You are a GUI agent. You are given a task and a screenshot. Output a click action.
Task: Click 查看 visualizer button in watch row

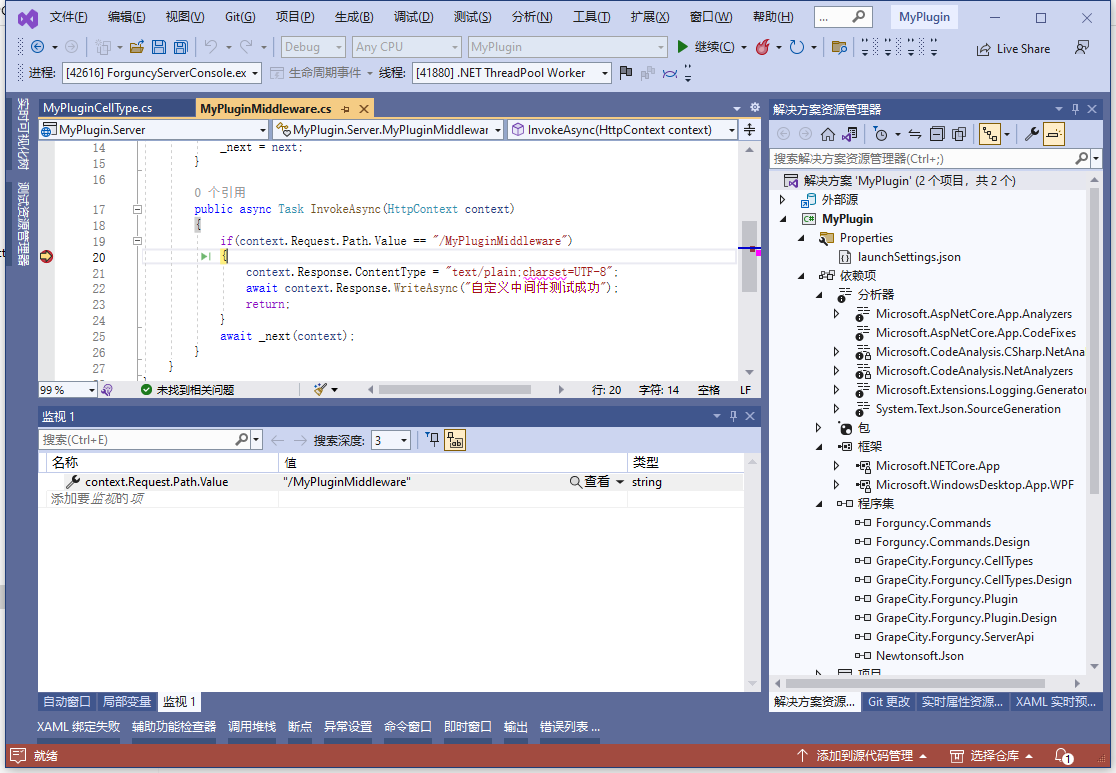coord(591,482)
